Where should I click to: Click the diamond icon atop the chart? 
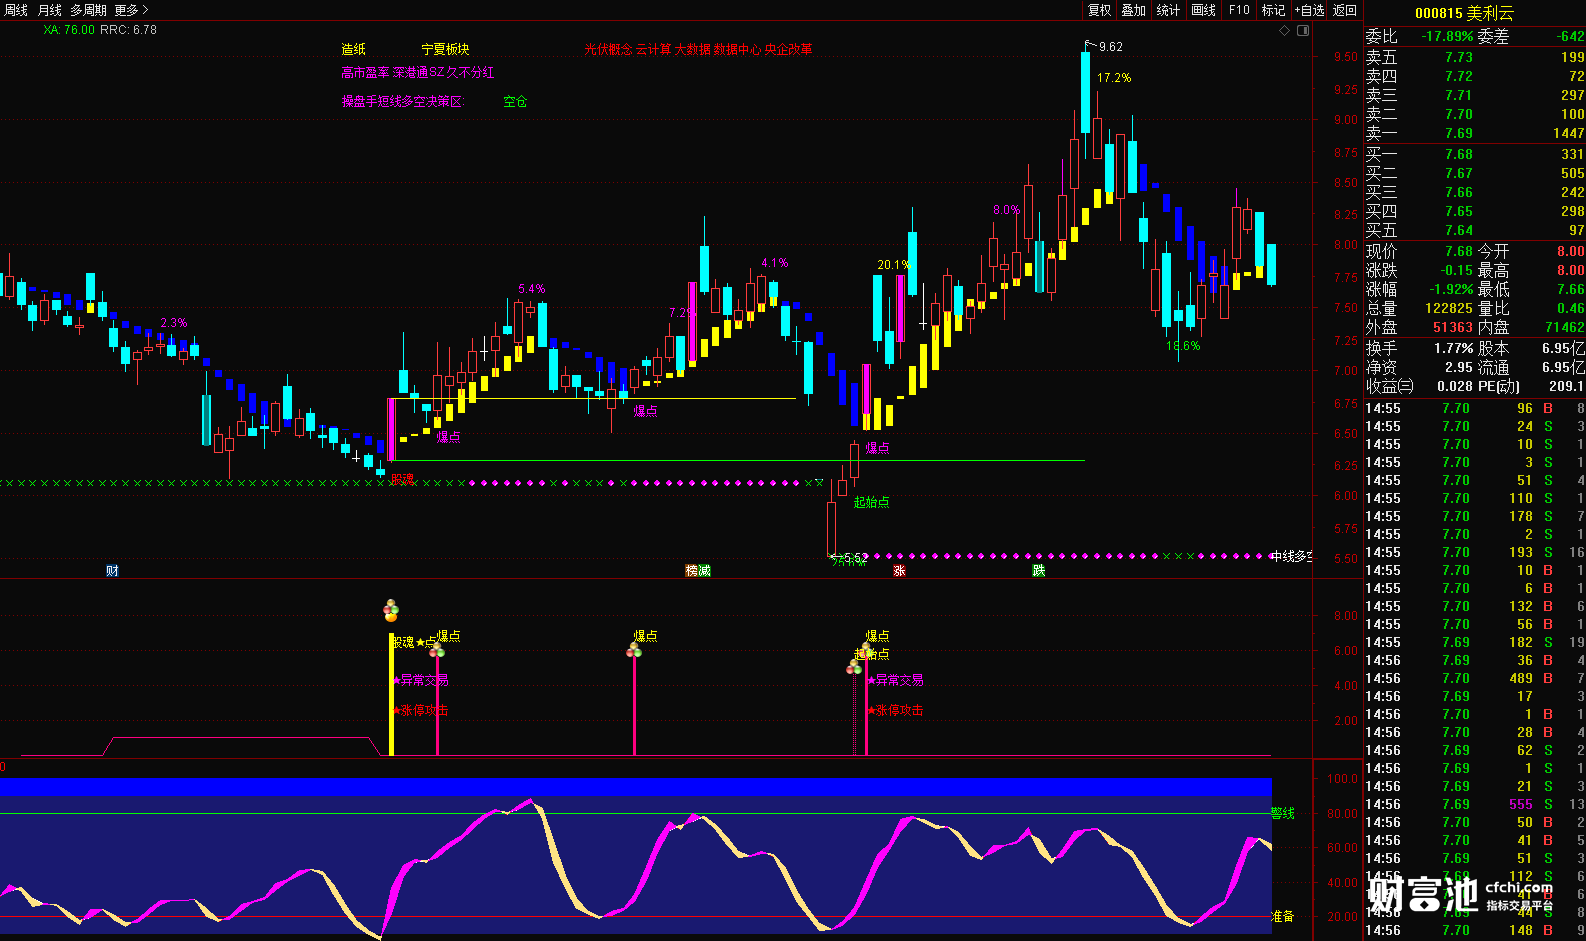(x=1285, y=31)
